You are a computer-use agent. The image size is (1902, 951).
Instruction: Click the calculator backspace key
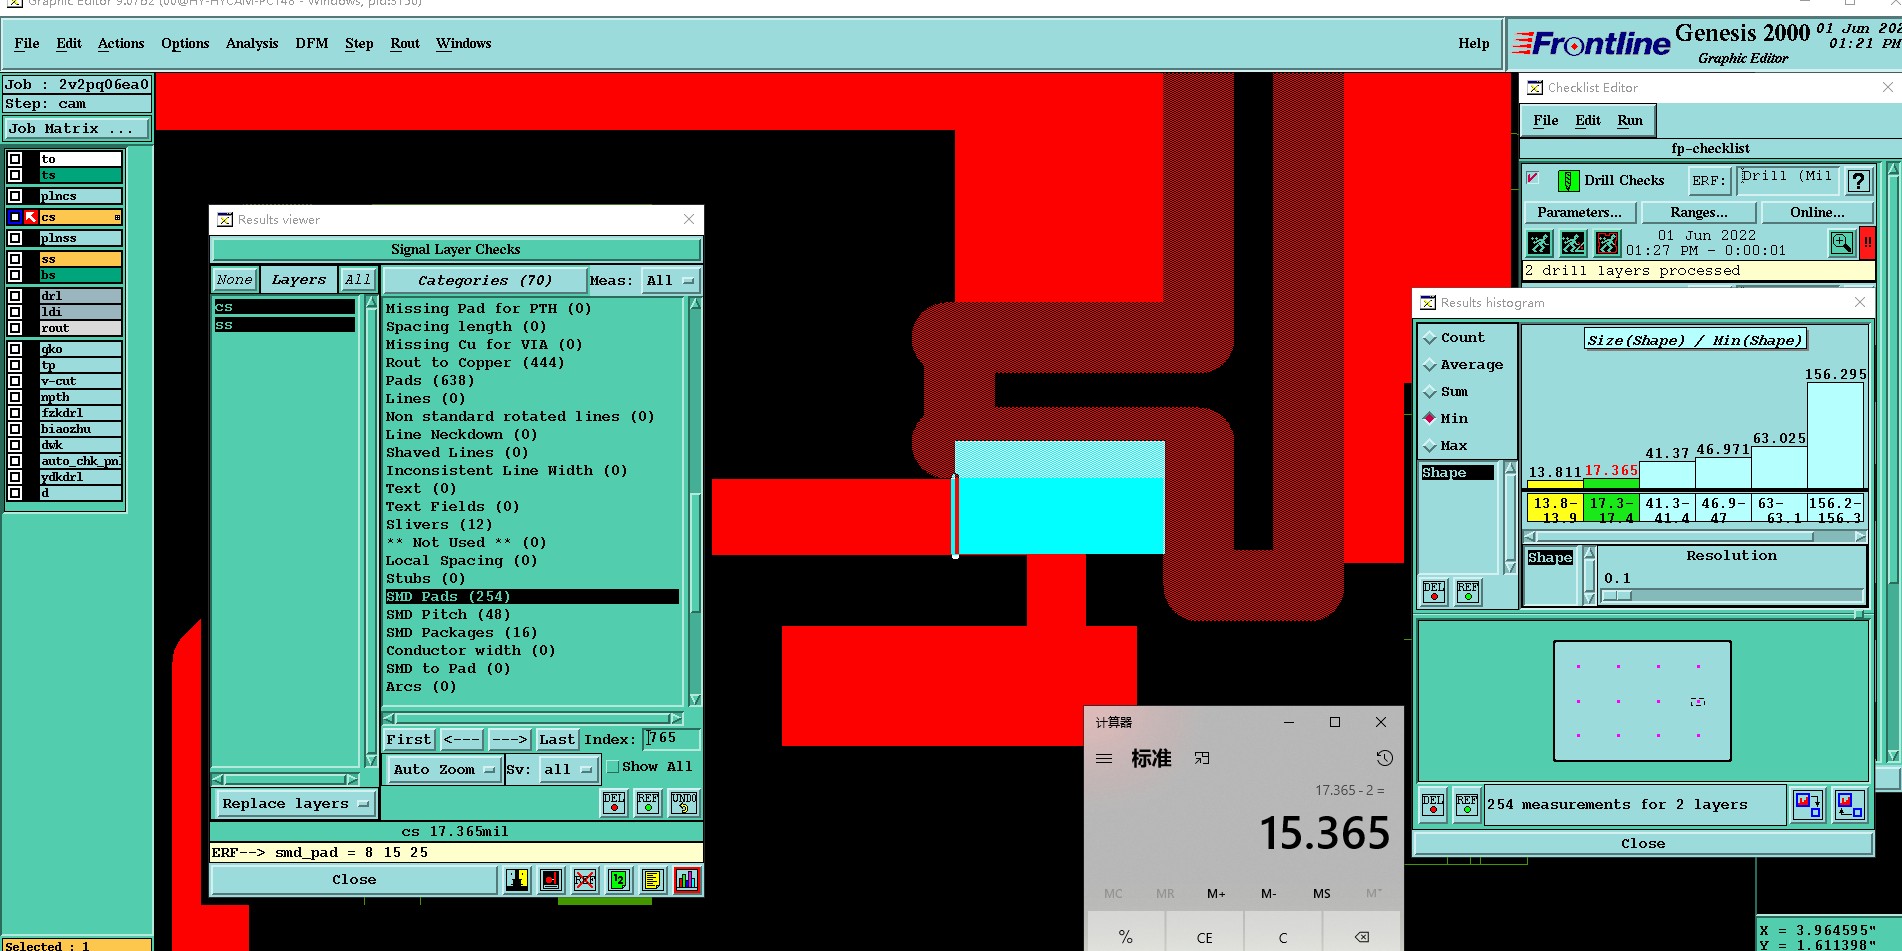1362,937
